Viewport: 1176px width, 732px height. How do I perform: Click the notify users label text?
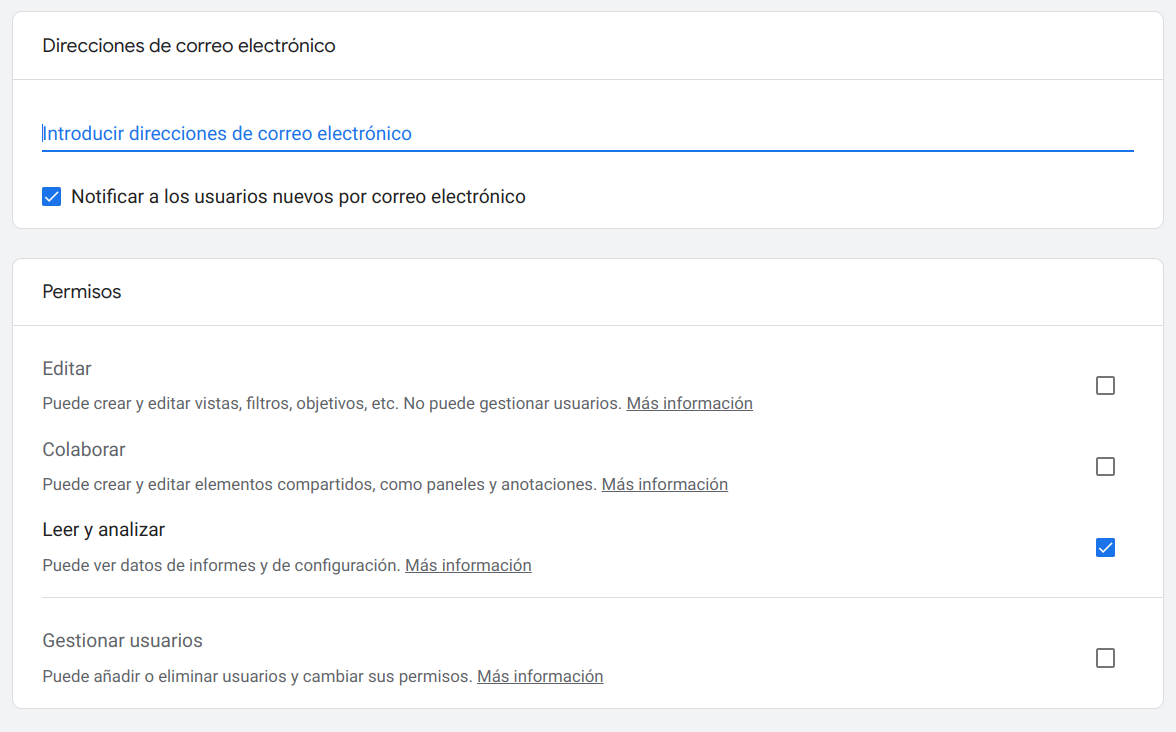coord(297,196)
